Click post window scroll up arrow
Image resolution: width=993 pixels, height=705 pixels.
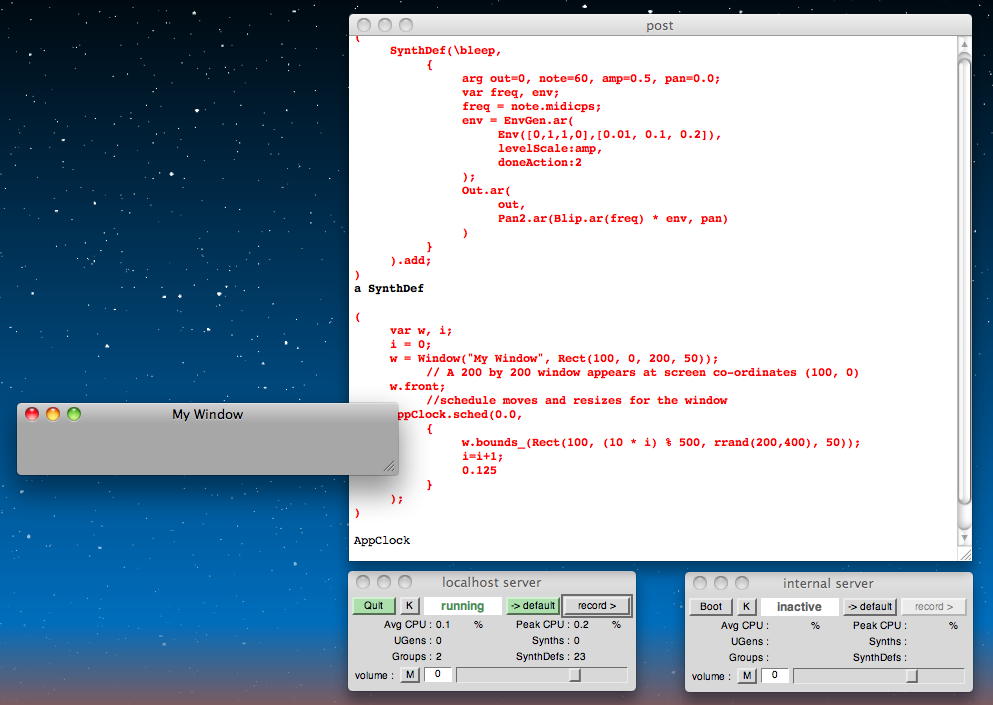pos(964,43)
